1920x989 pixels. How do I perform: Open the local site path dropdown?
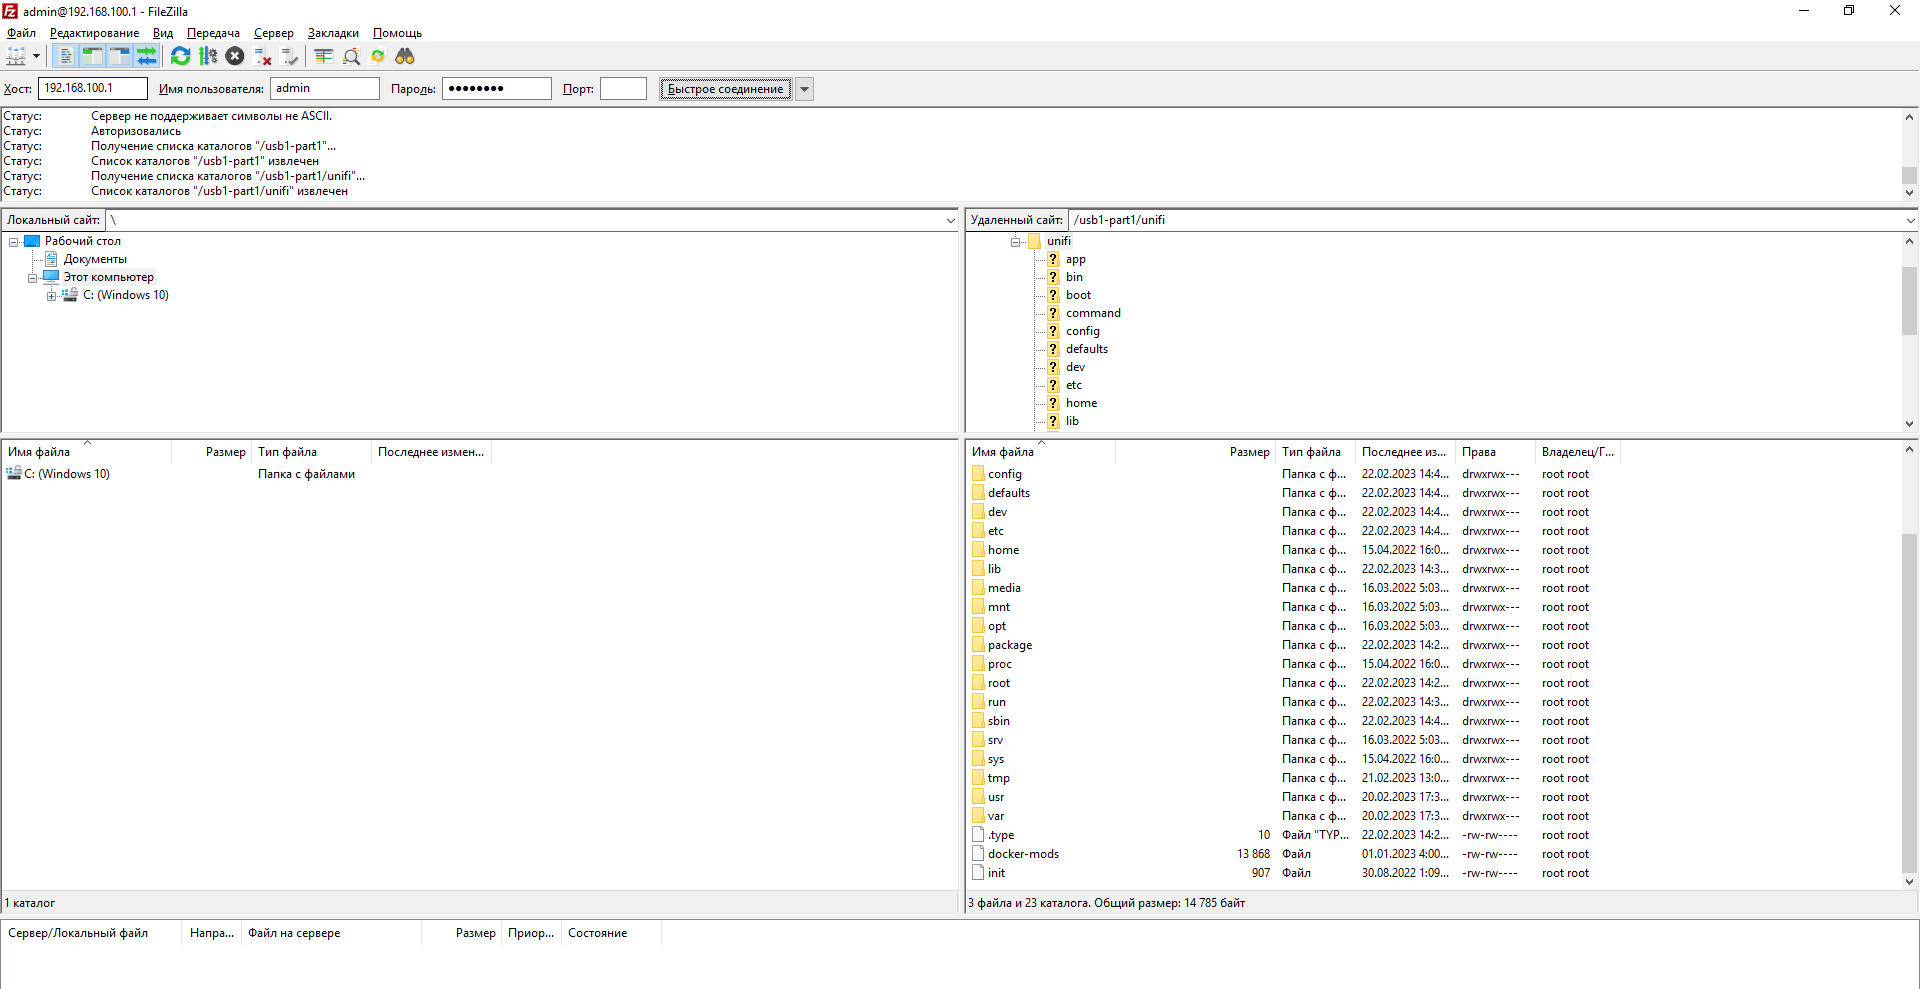click(950, 220)
